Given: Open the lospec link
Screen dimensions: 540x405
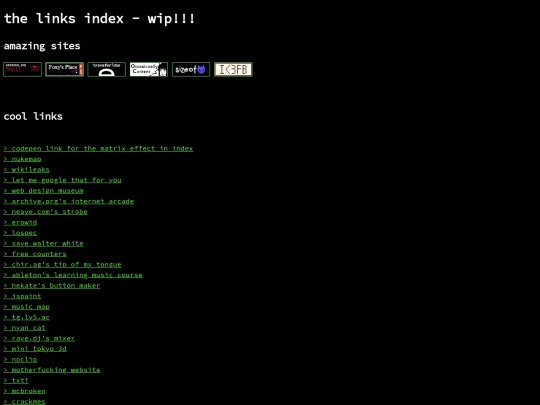Looking at the screenshot, I should tap(20, 233).
